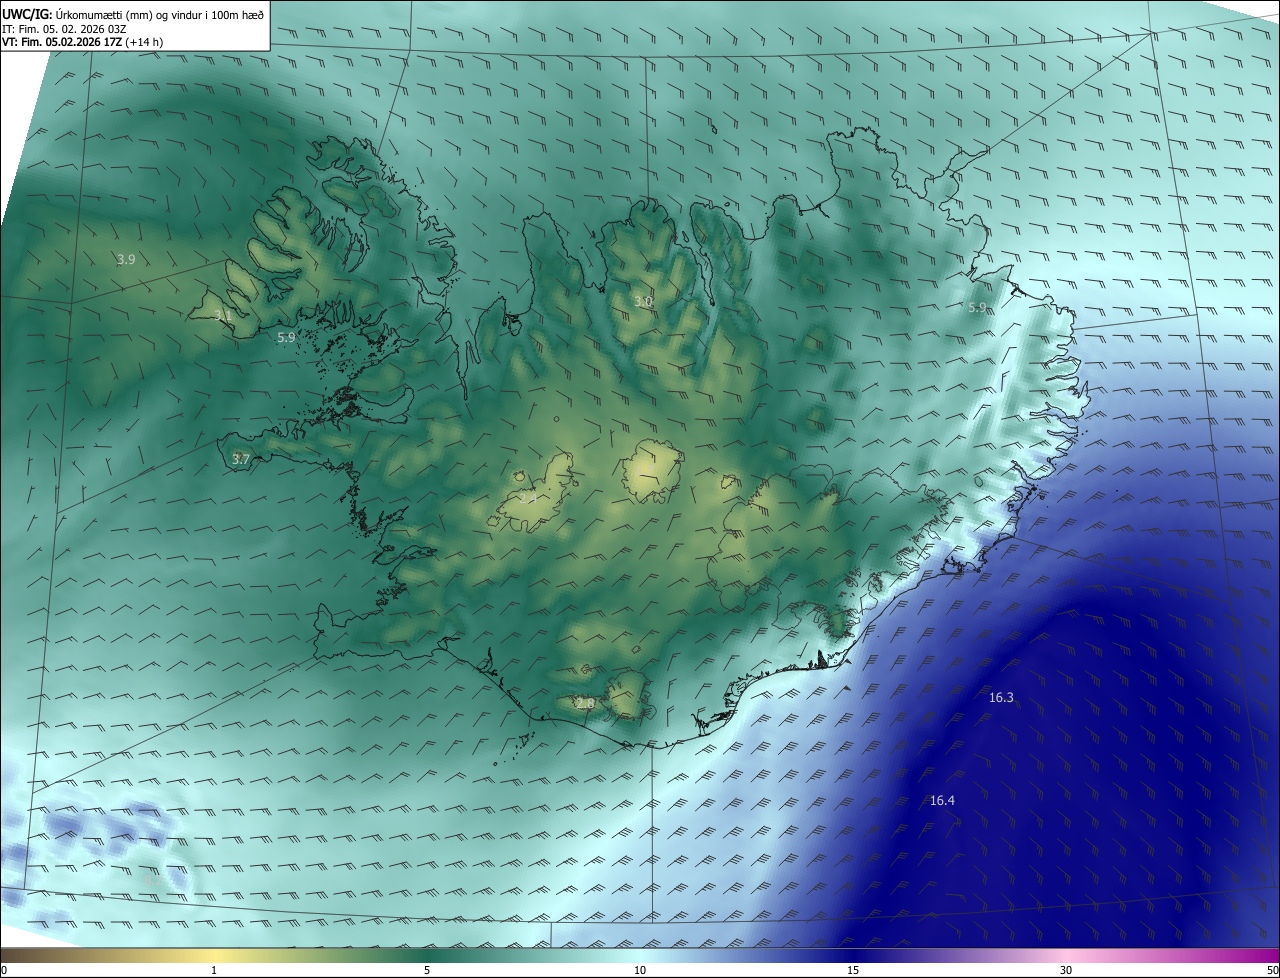Pick the brown end of the color bar
Viewport: 1280px width, 978px height.
coord(12,956)
